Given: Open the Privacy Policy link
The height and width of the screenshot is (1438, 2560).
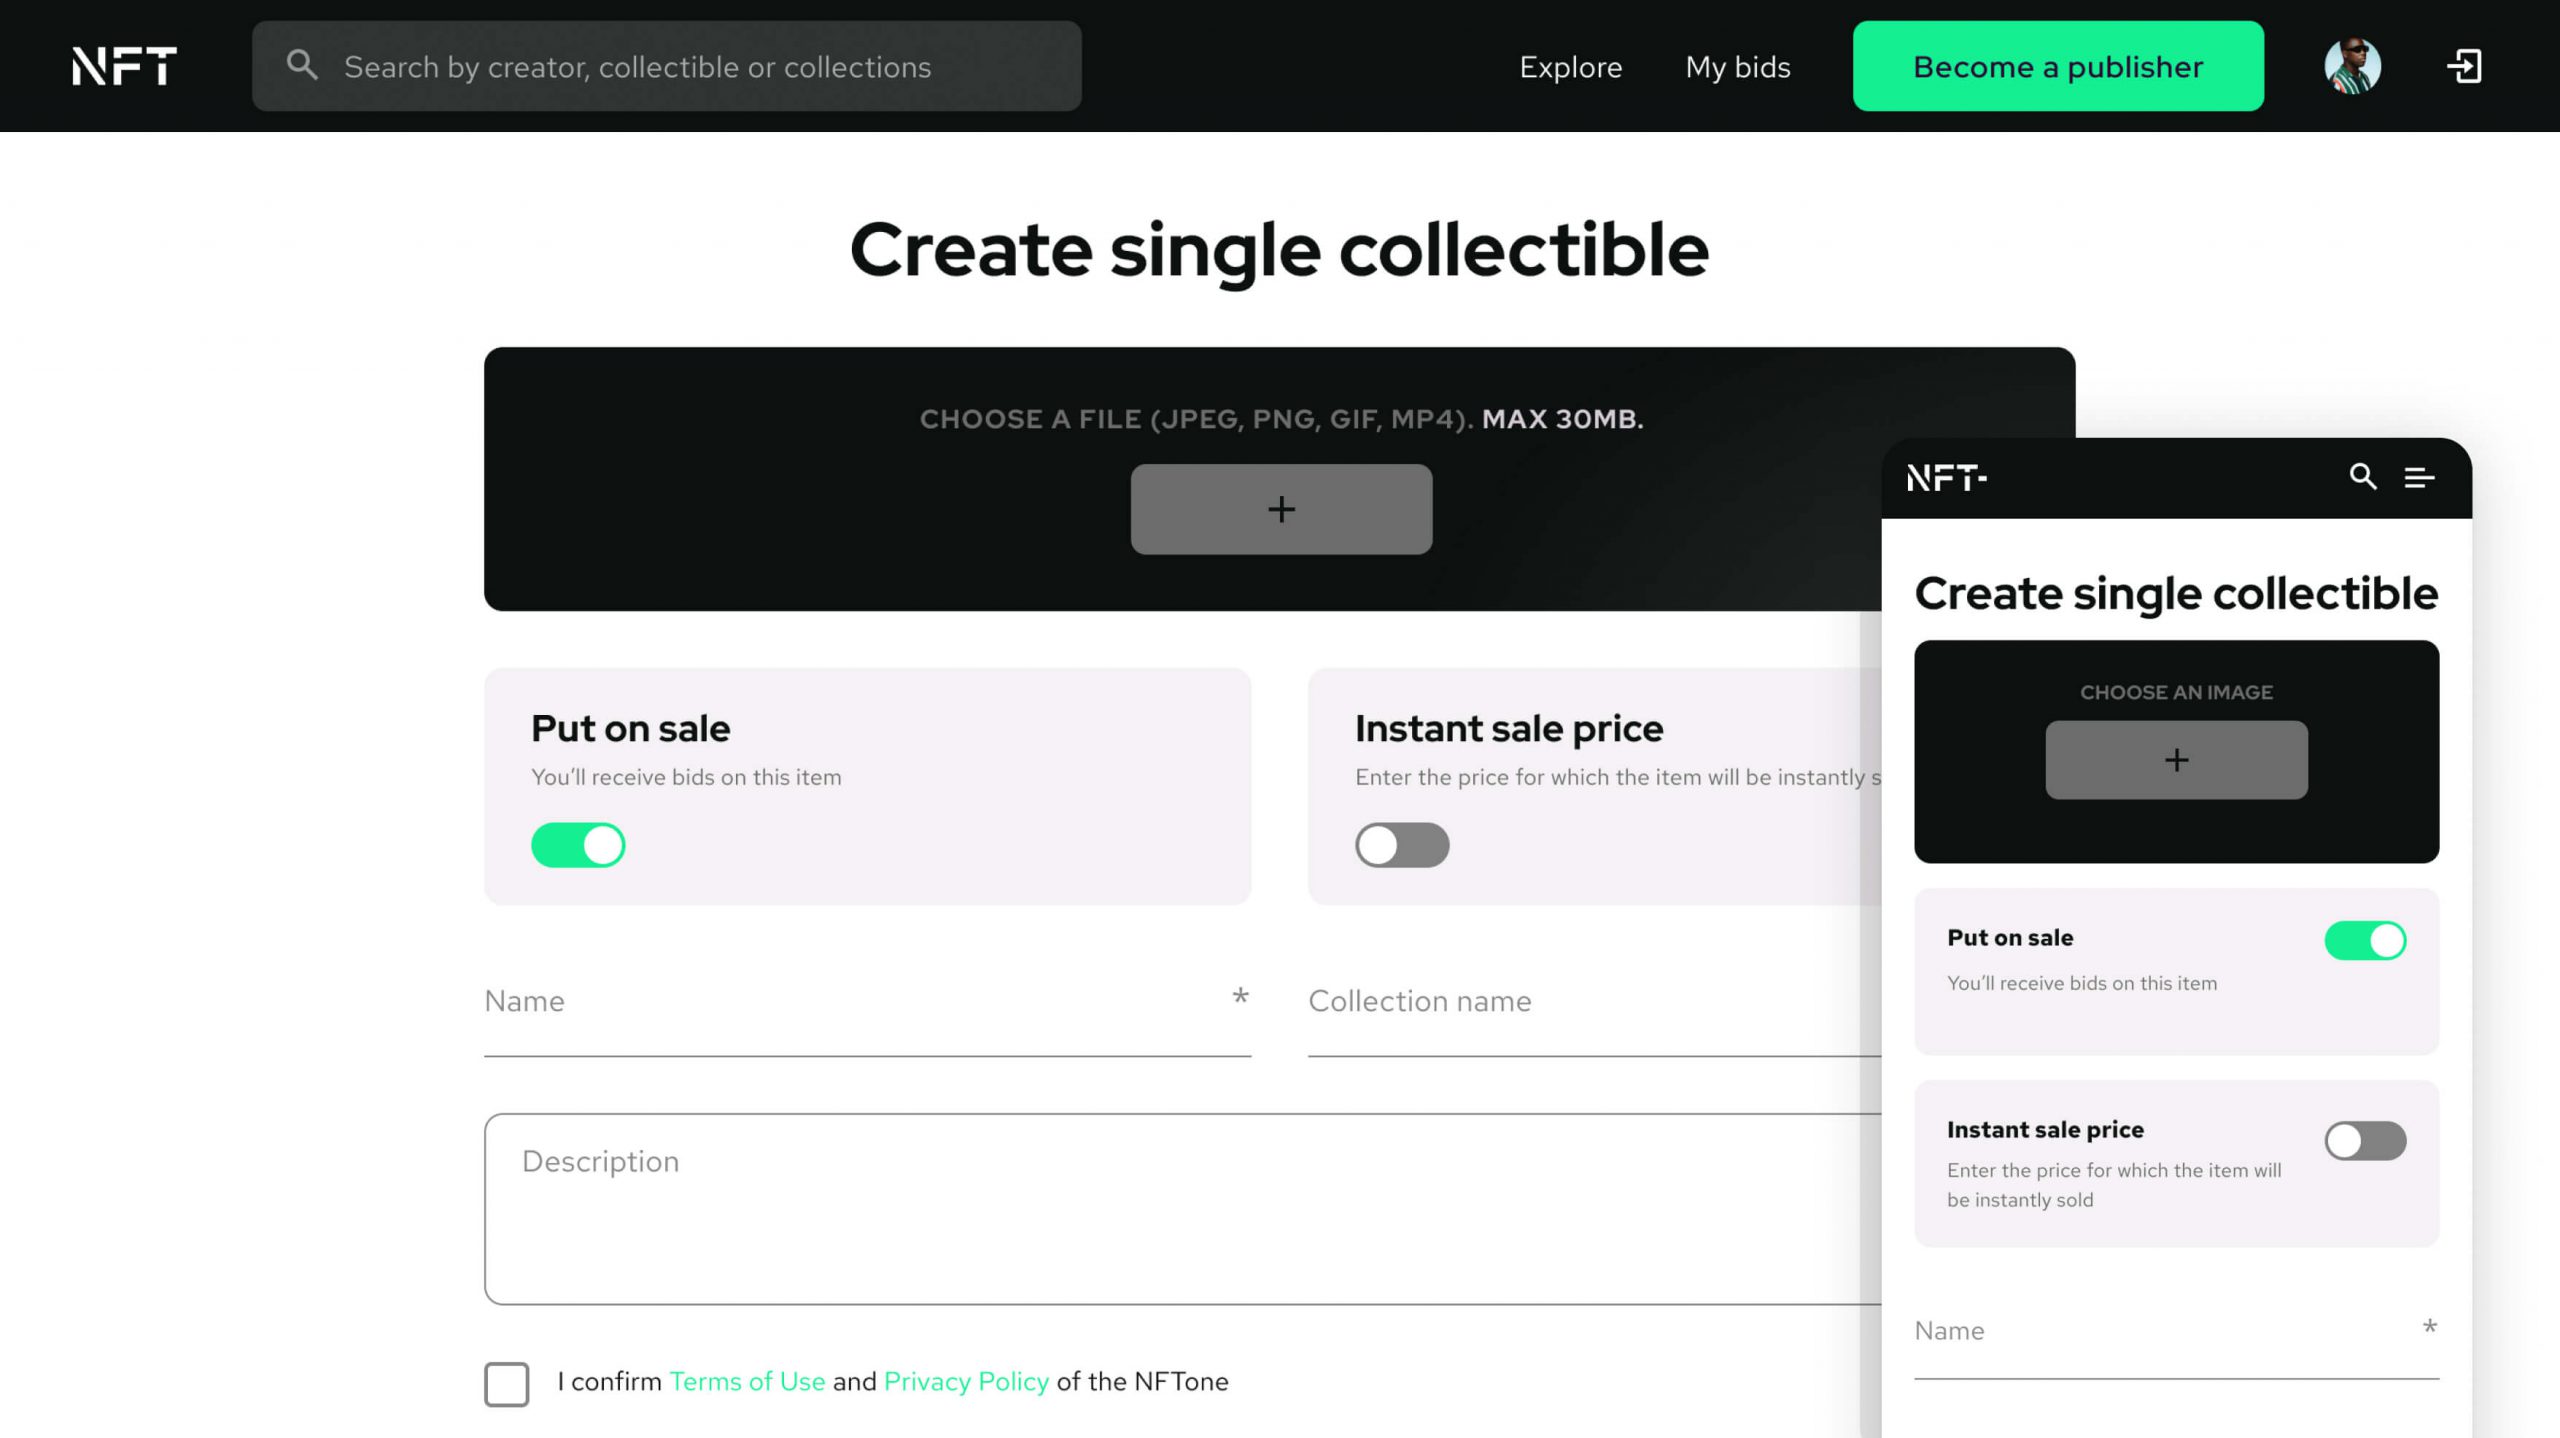Looking at the screenshot, I should 966,1382.
